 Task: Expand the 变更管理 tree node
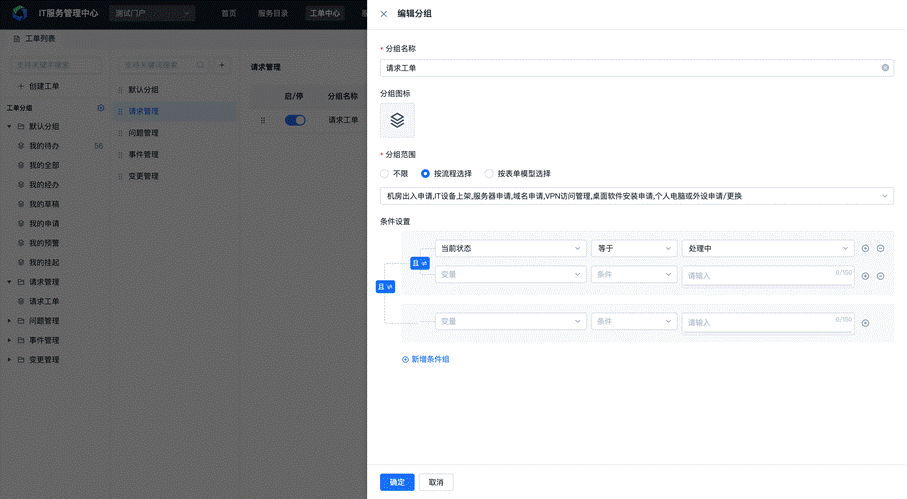[x=9, y=360]
